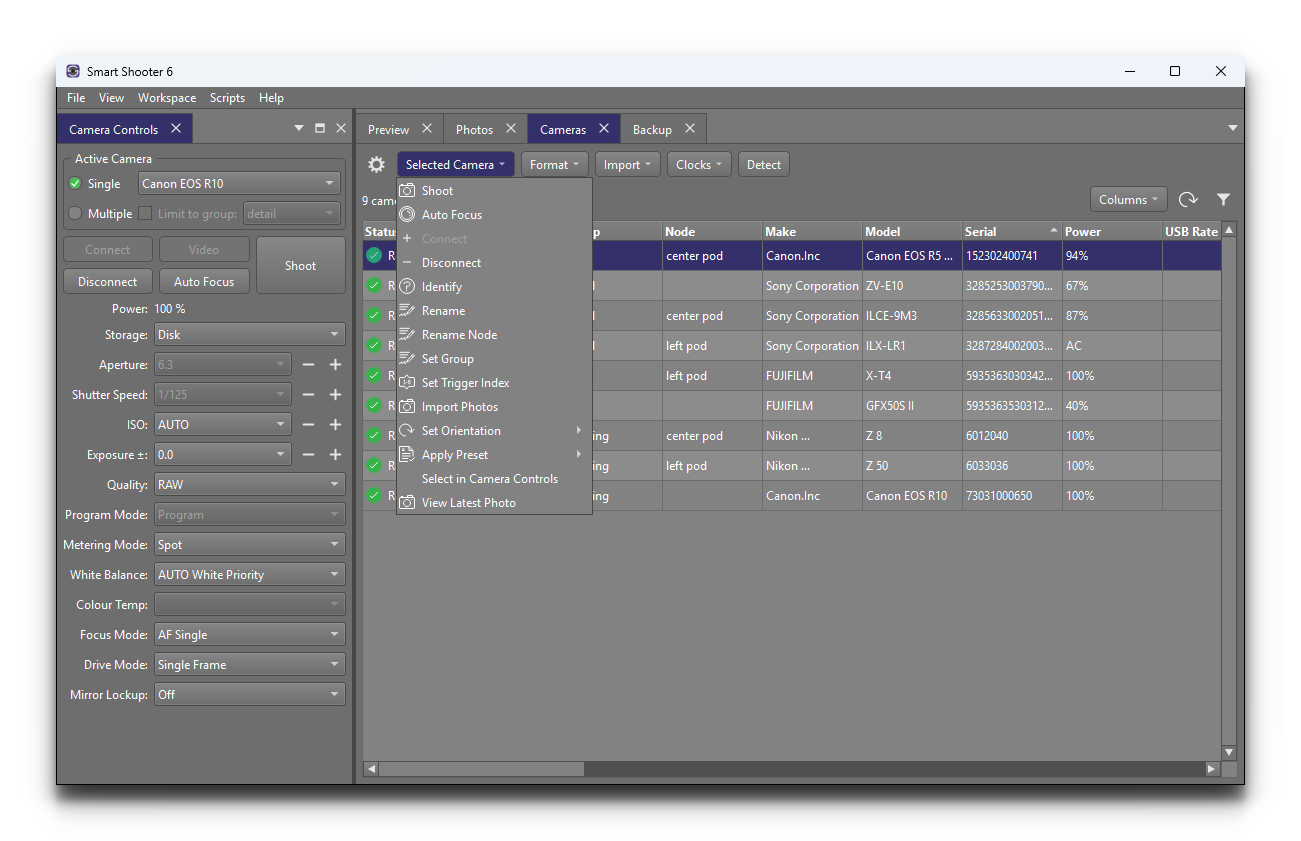
Task: Click the Set Group pencil icon
Action: click(407, 359)
